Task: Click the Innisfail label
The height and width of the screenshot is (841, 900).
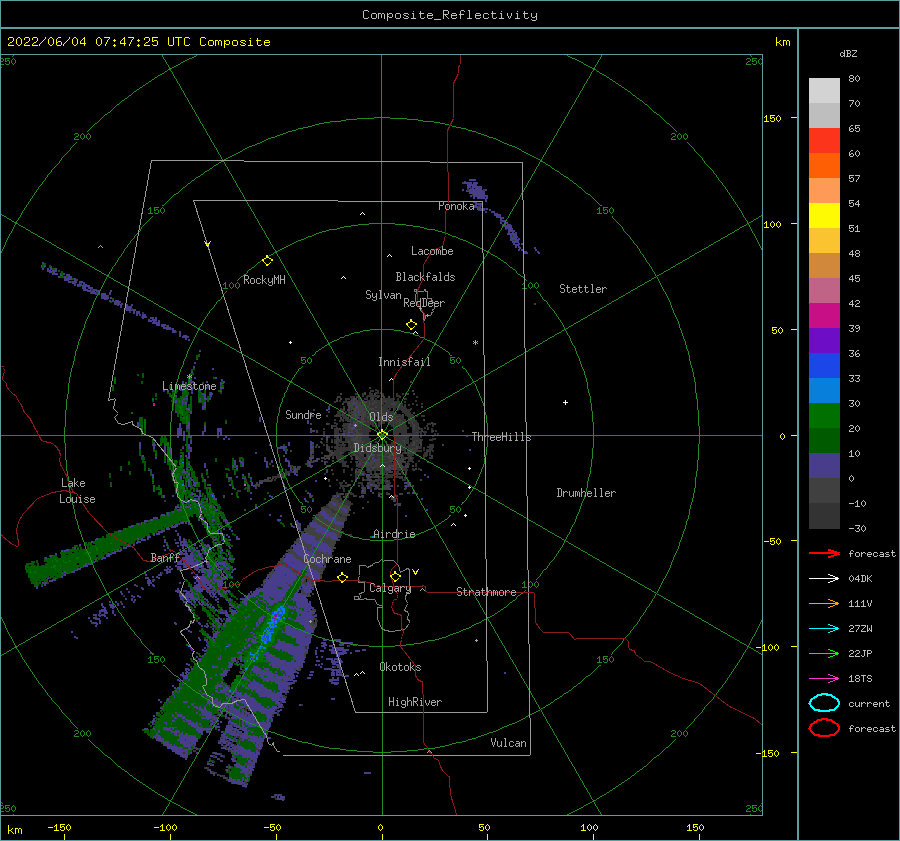Action: pyautogui.click(x=404, y=362)
